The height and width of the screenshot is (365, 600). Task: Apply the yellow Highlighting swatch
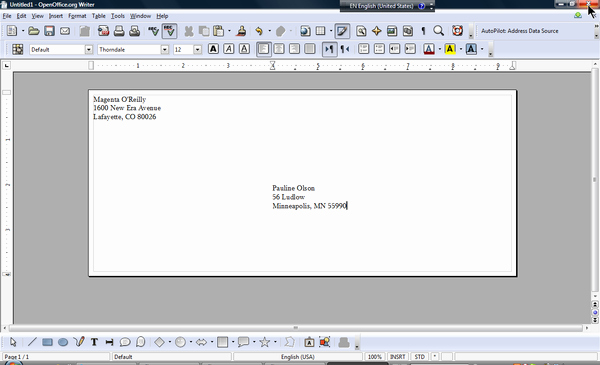click(450, 49)
